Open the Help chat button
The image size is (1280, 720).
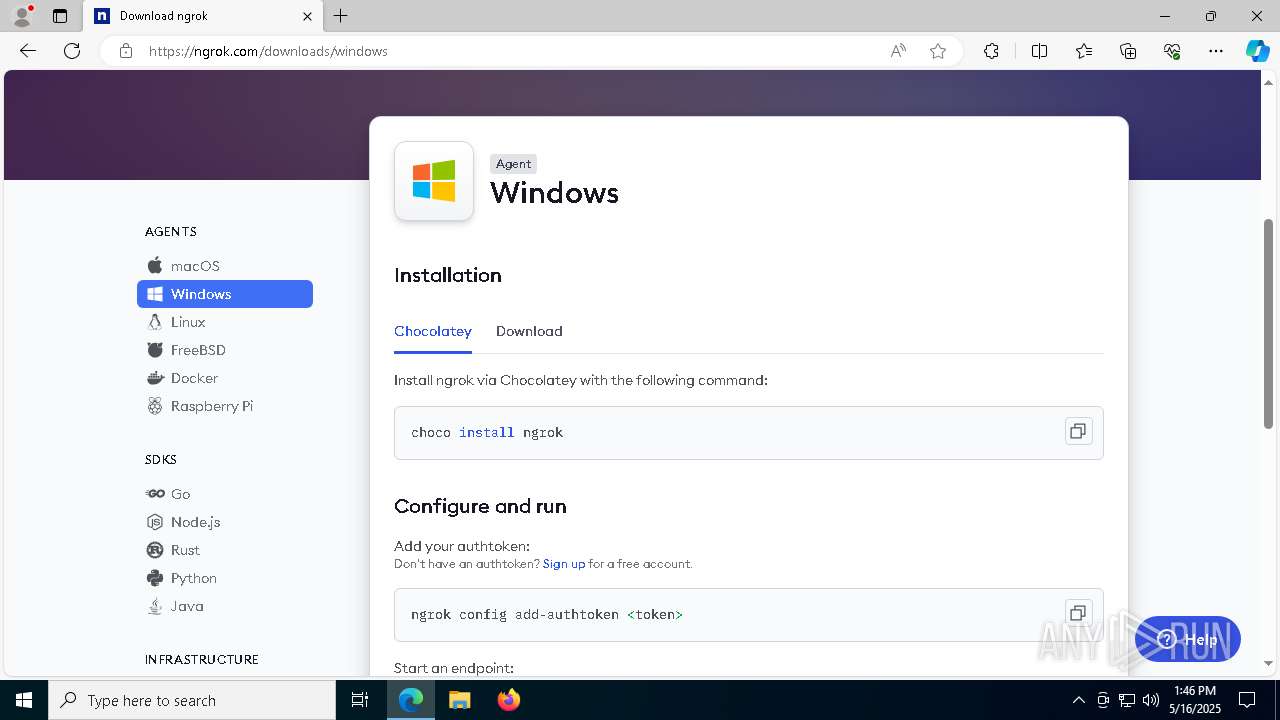[x=1188, y=640]
